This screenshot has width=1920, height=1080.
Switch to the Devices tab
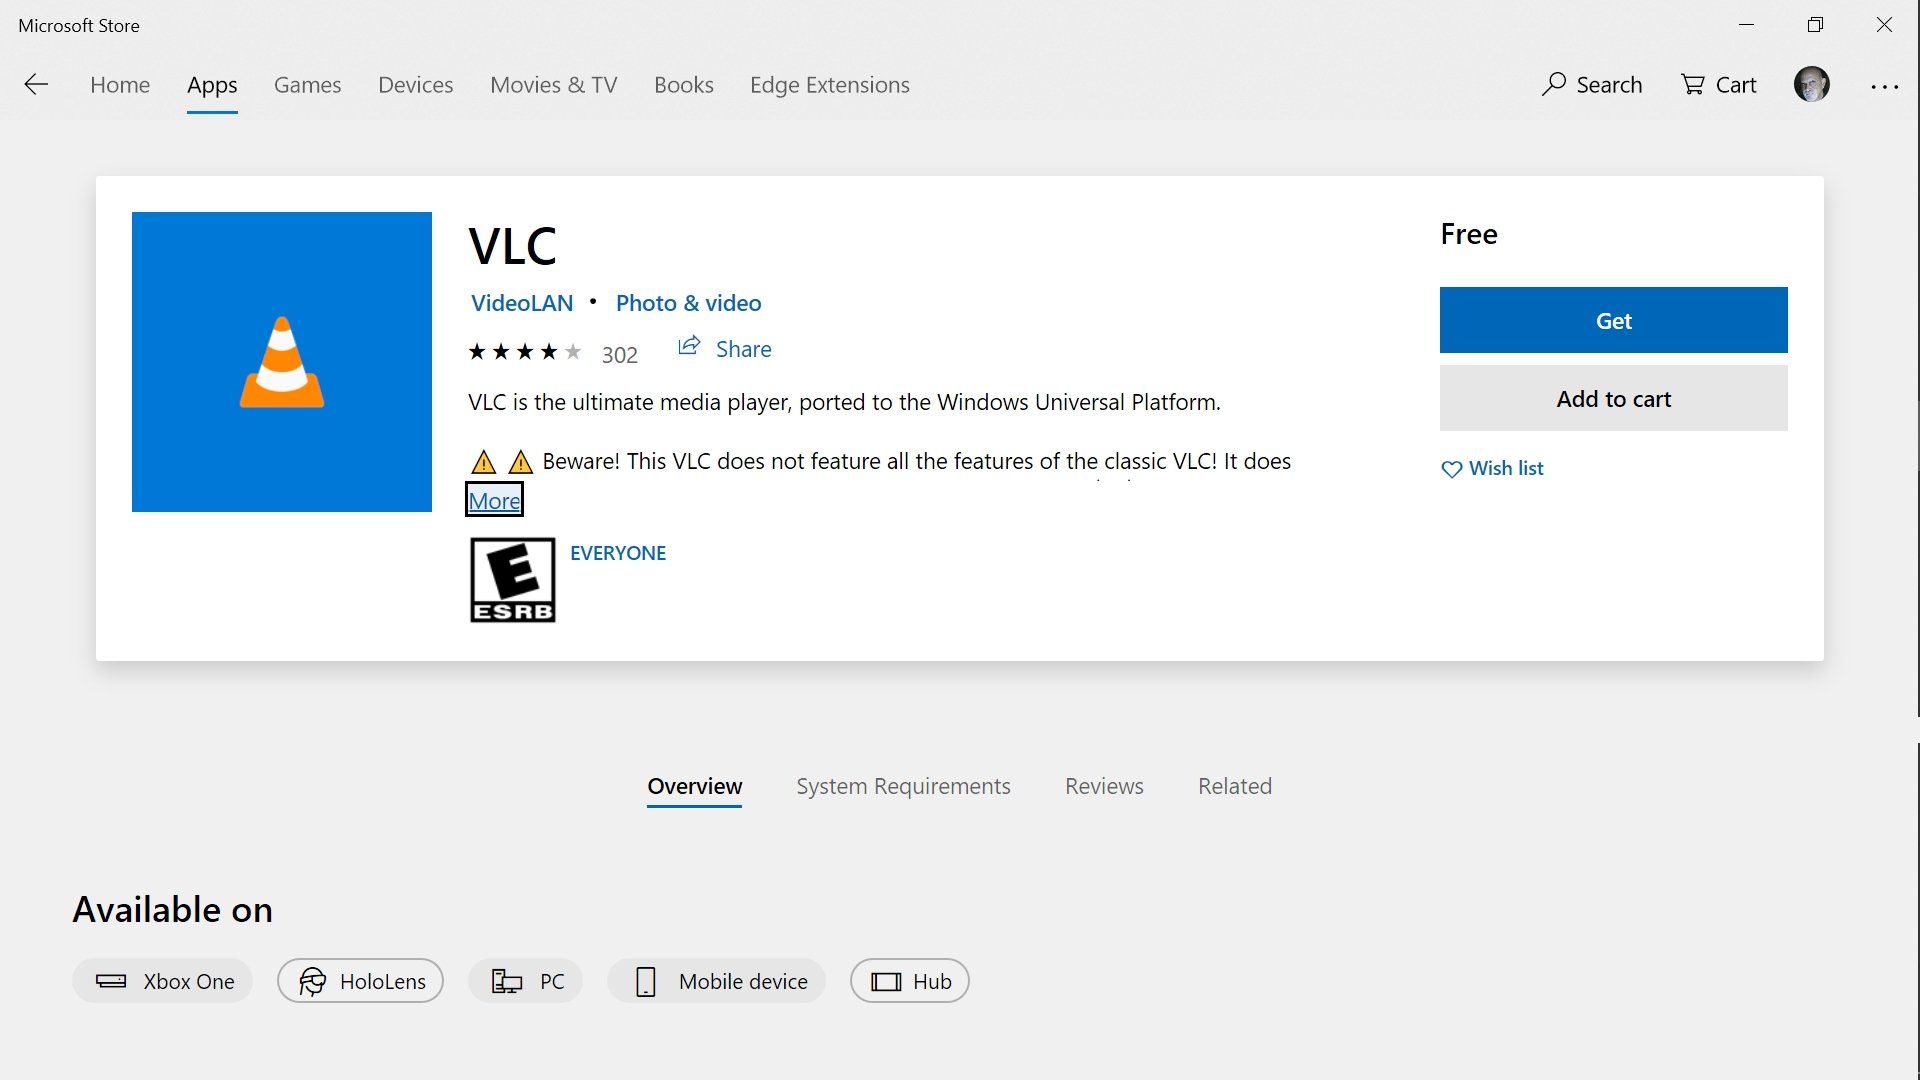click(416, 85)
